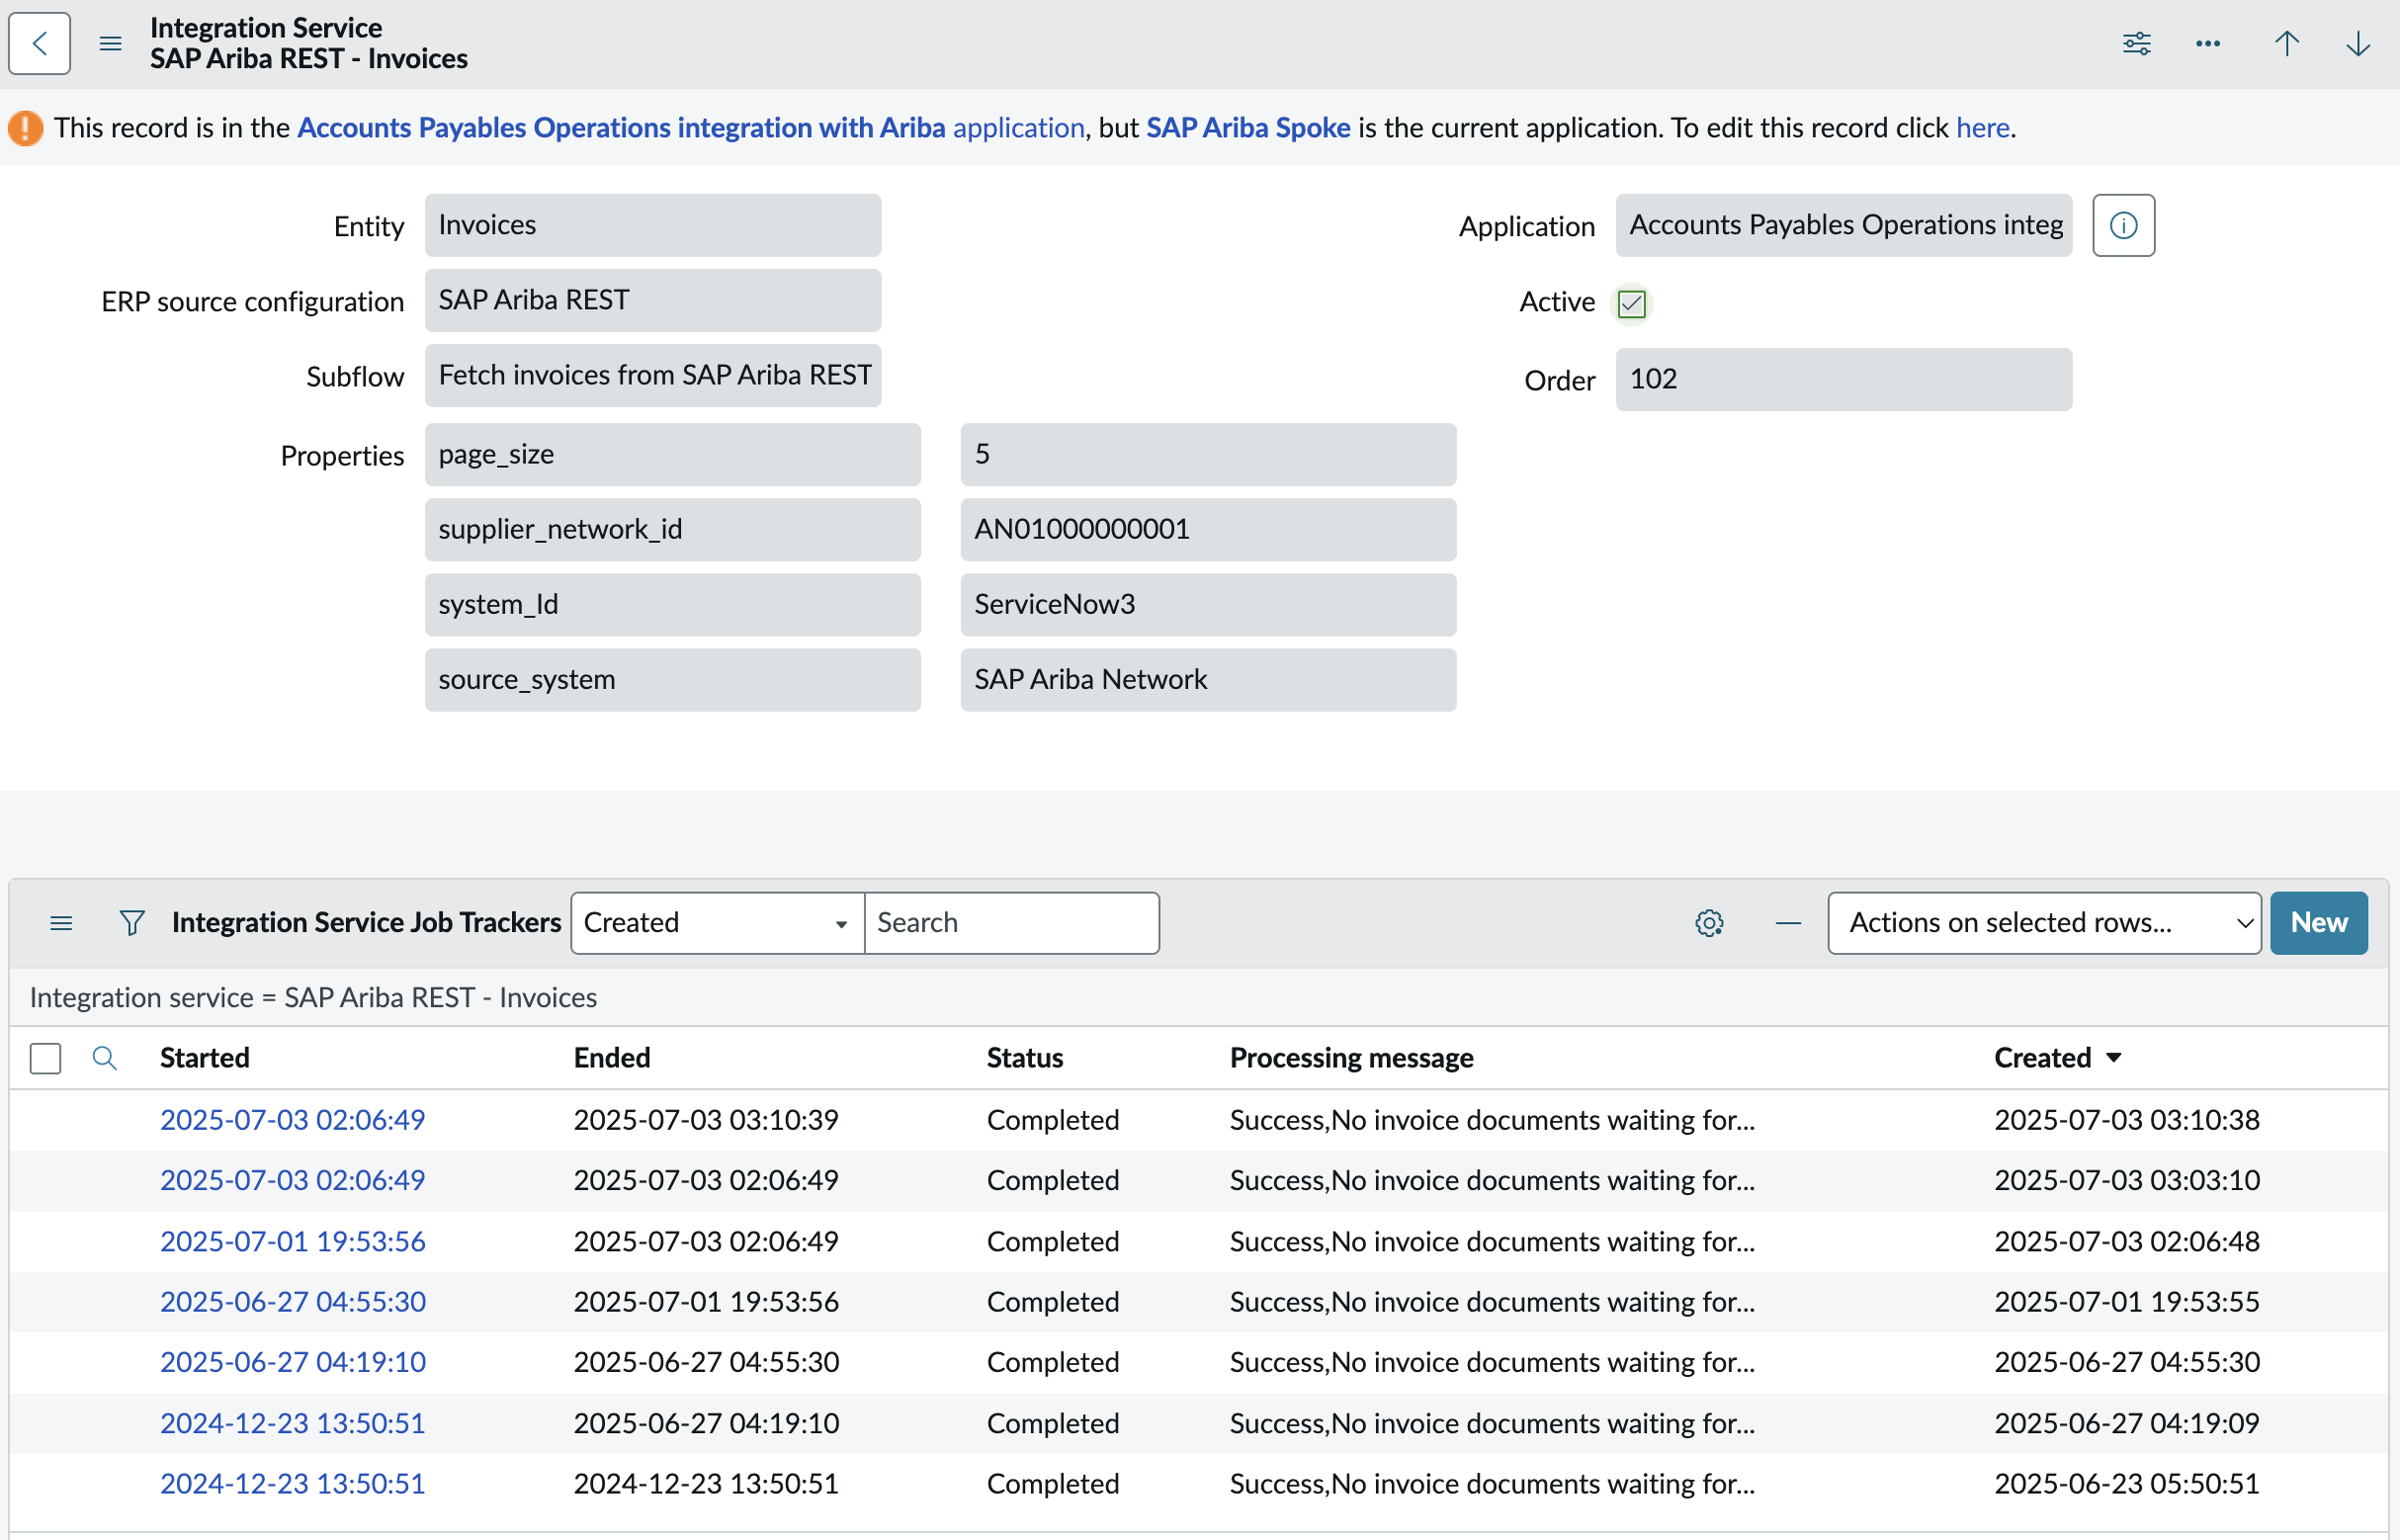The height and width of the screenshot is (1540, 2400).
Task: Open the form context menu icon
Action: pos(111,43)
